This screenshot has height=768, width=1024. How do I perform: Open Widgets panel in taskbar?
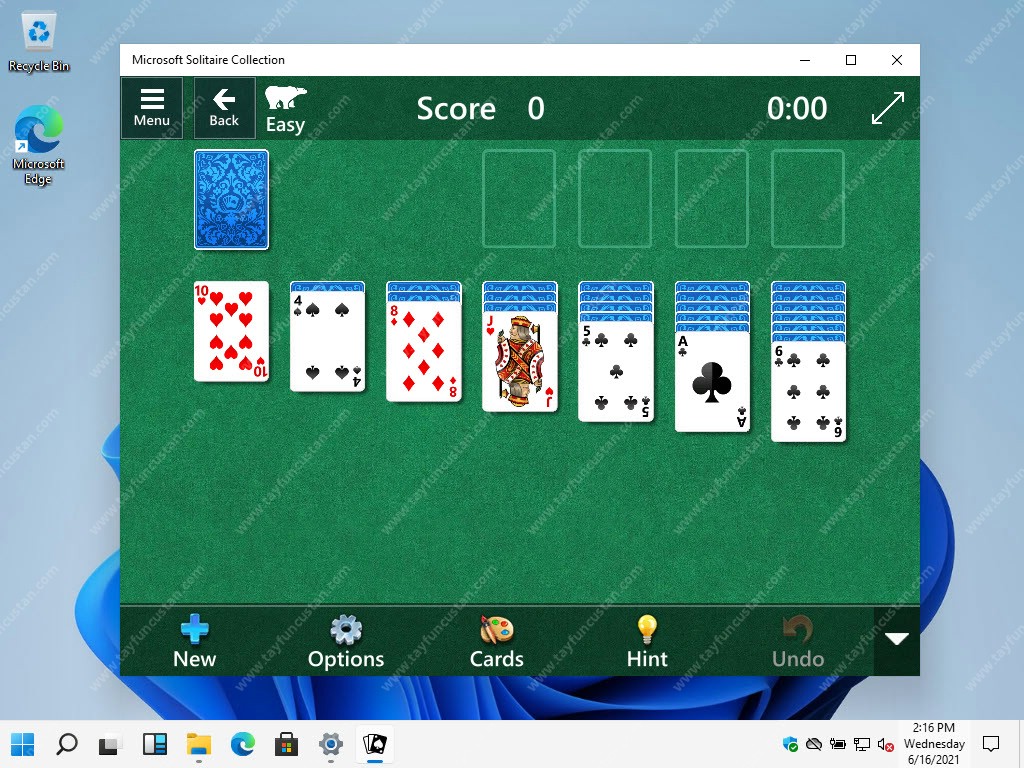coord(155,743)
